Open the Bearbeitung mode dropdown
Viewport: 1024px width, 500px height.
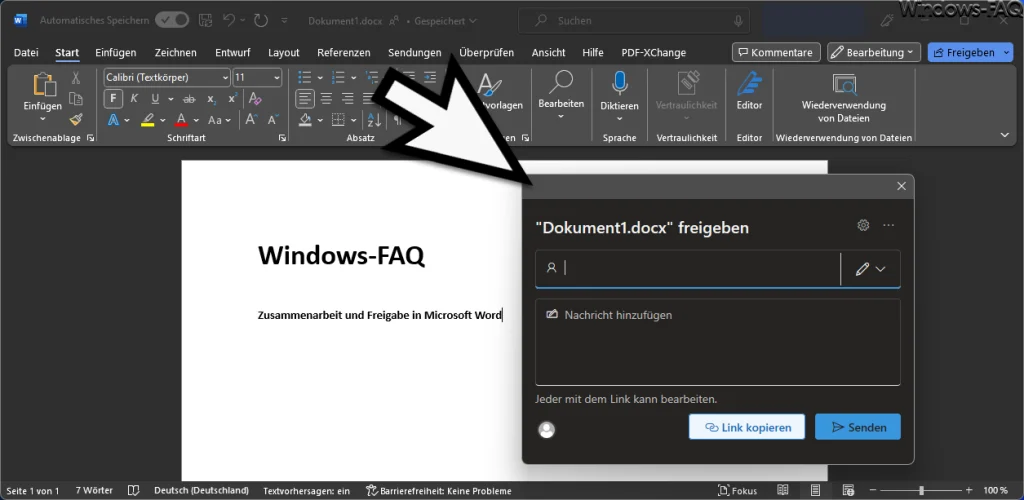pyautogui.click(x=874, y=53)
